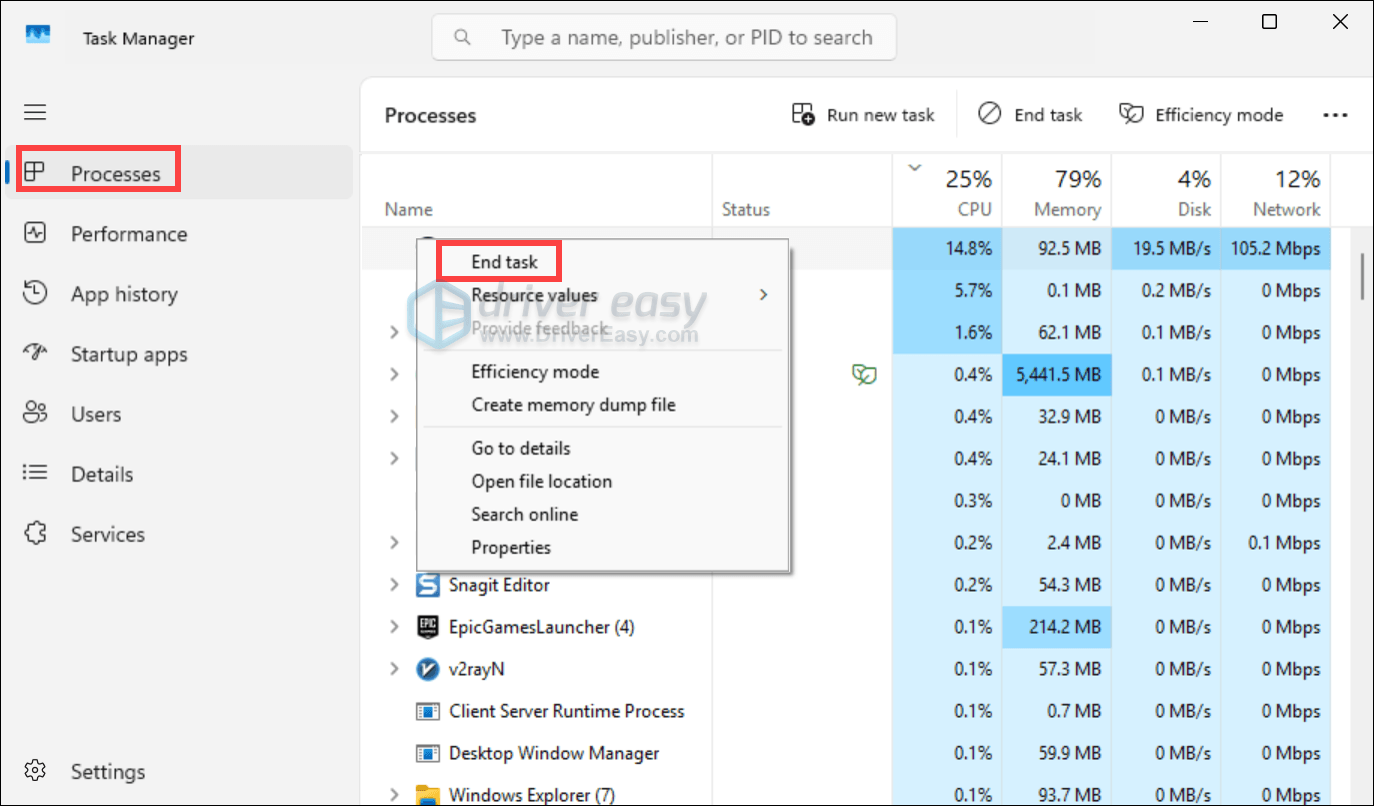Go to Startup apps page
Image resolution: width=1374 pixels, height=806 pixels.
pos(128,354)
